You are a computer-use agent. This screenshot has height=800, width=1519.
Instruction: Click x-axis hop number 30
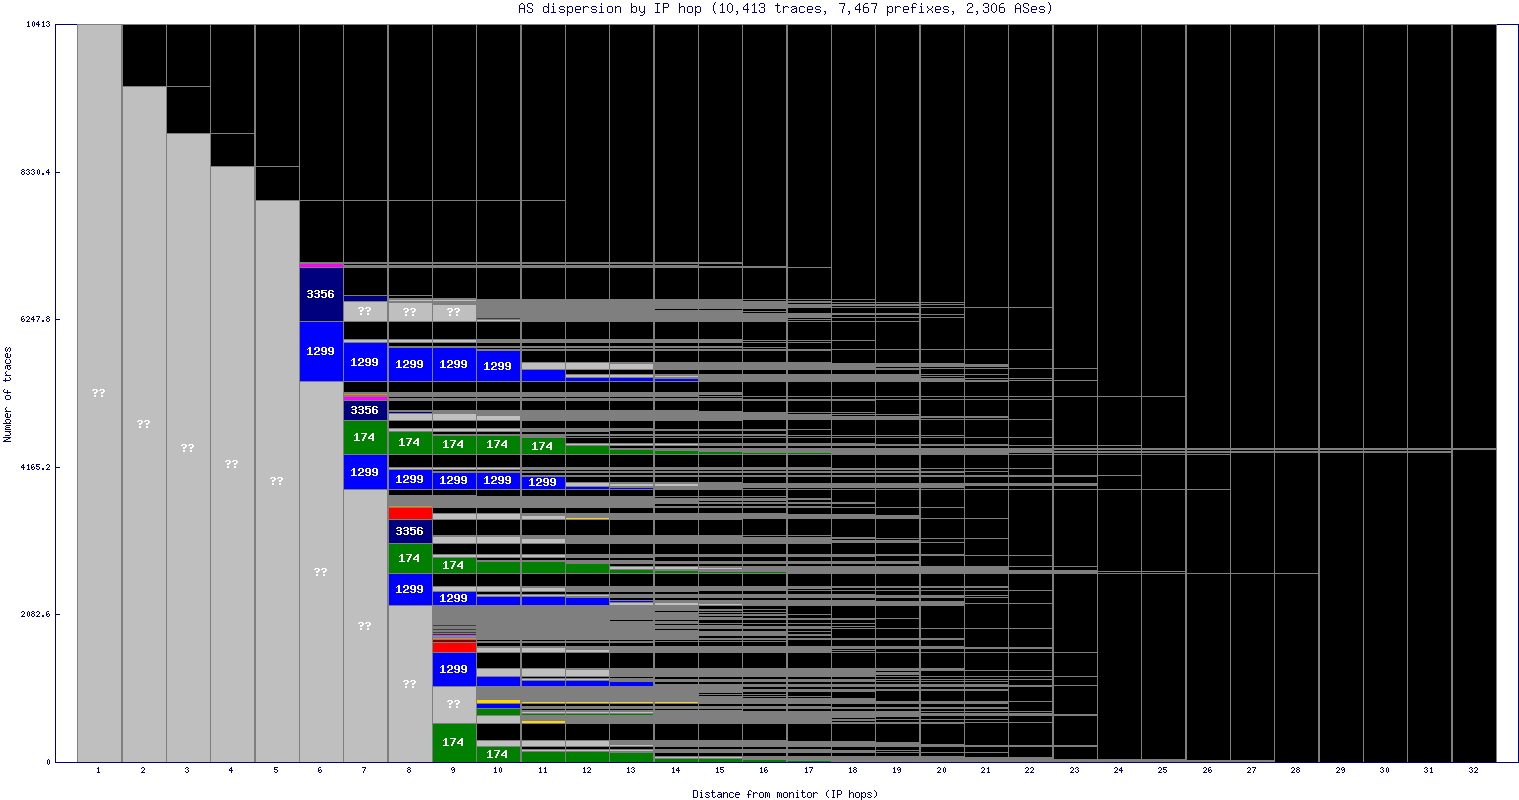(x=1384, y=771)
